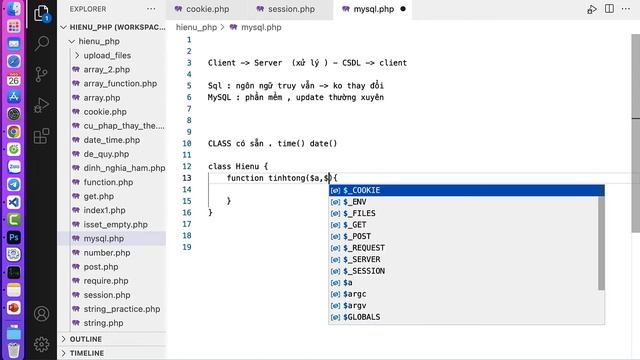Select the mysql.php tab
The height and width of the screenshot is (360, 640).
click(x=373, y=9)
